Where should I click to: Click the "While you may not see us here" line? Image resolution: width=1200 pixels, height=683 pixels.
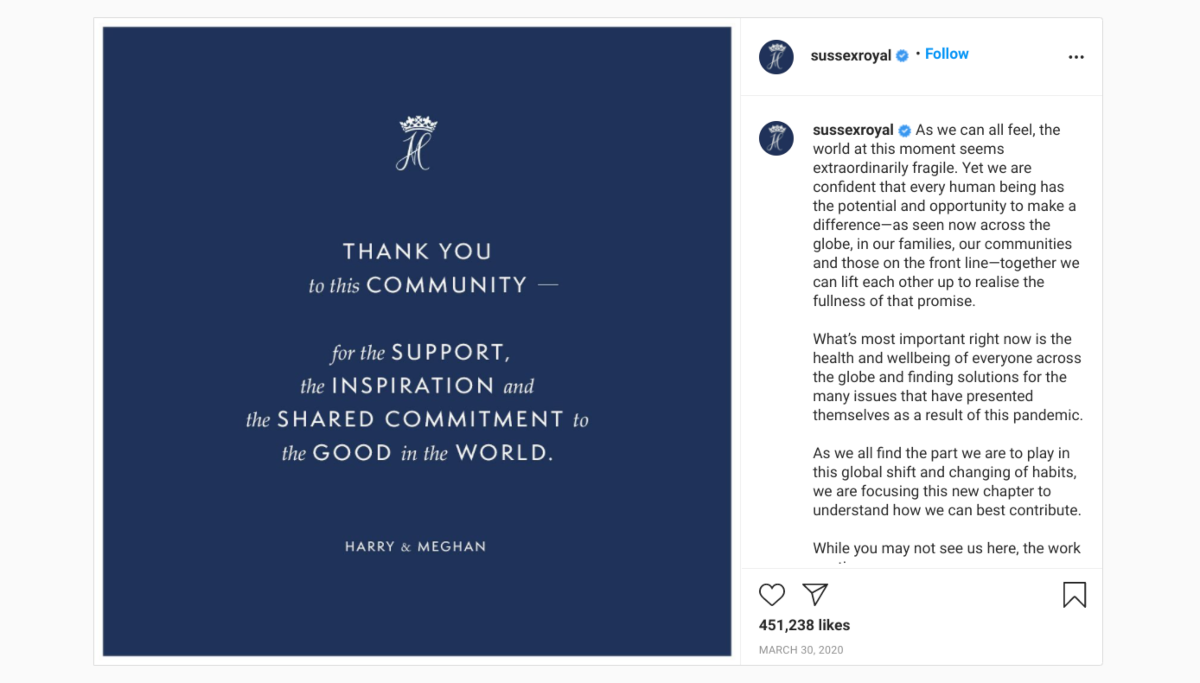[946, 548]
